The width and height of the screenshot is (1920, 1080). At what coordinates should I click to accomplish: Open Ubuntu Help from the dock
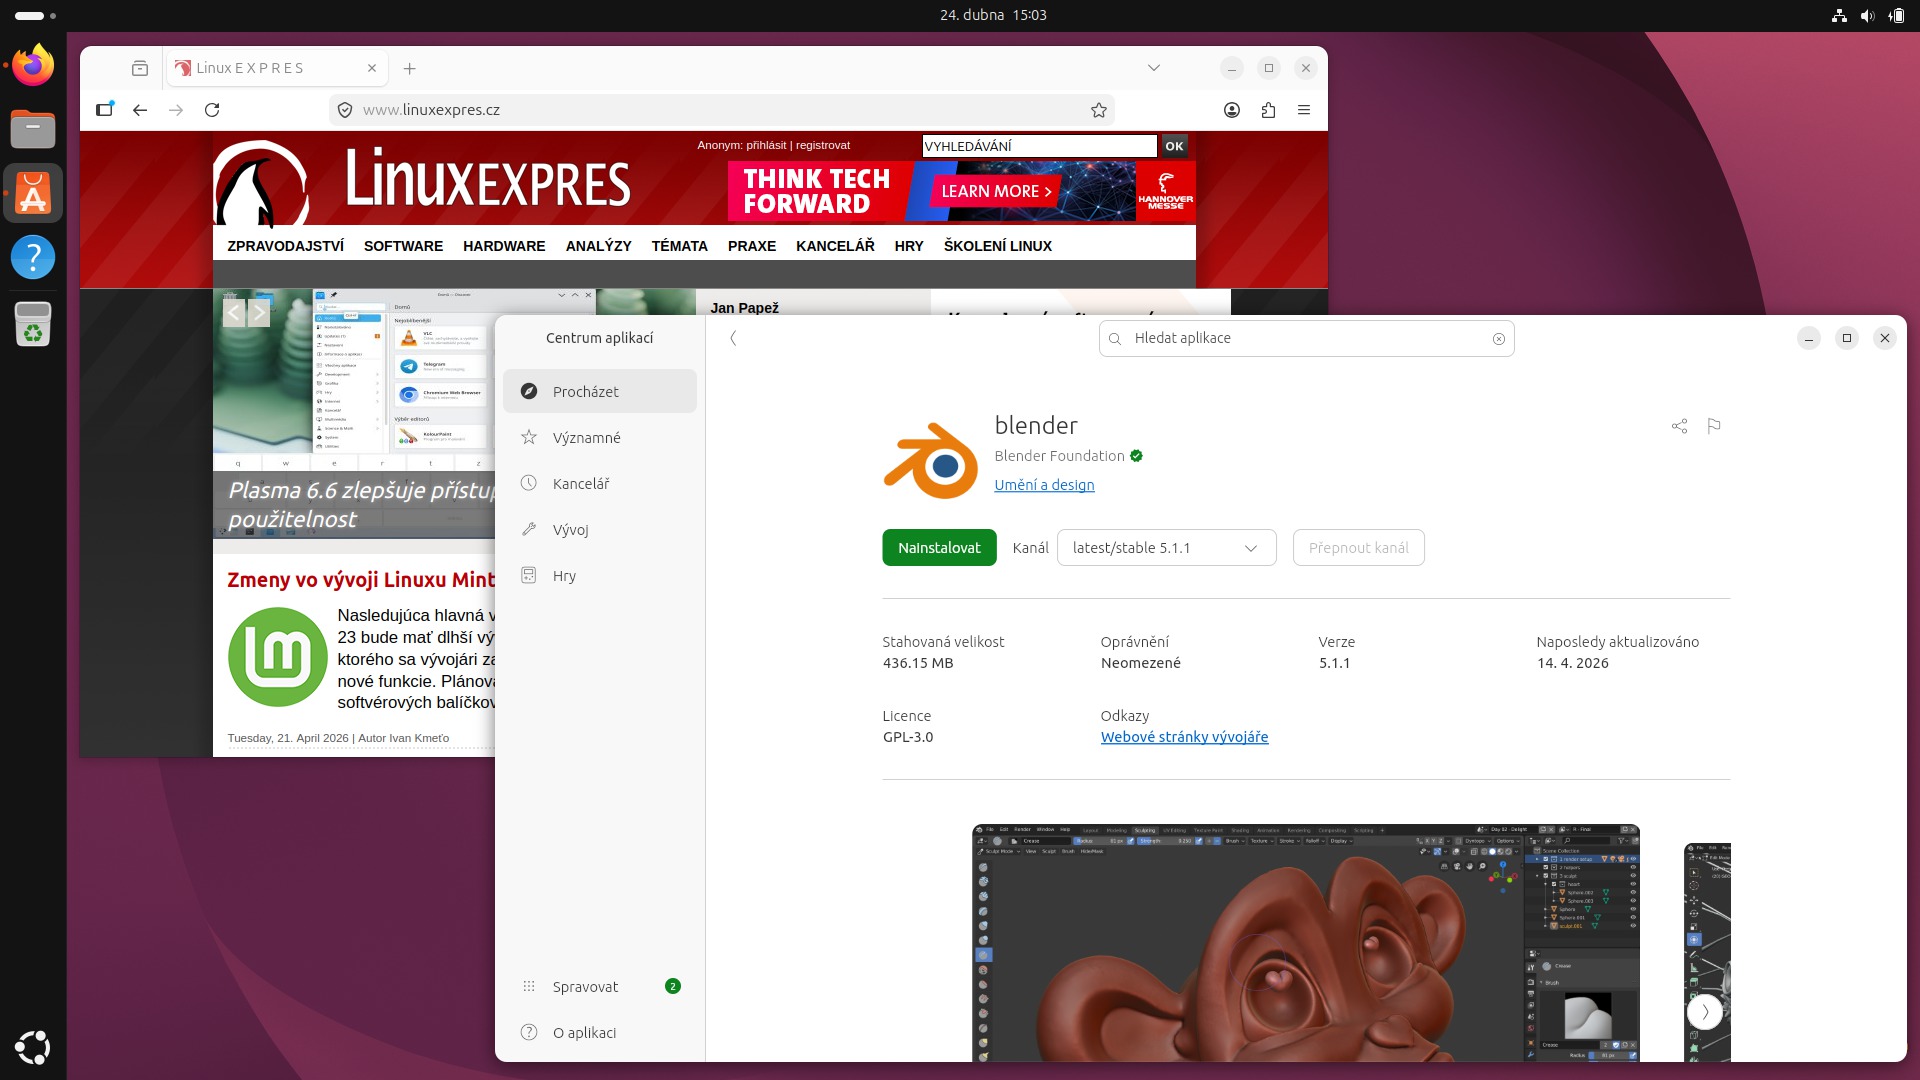33,258
